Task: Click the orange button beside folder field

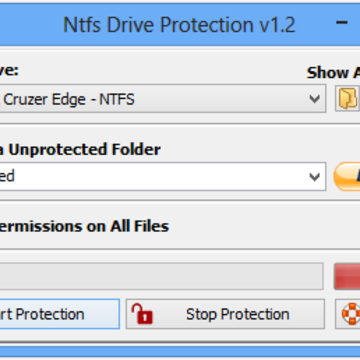Action: (x=347, y=176)
